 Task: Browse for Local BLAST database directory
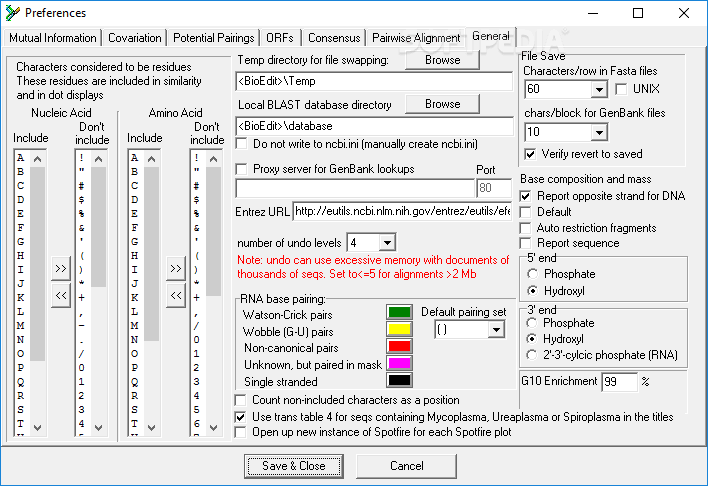point(442,104)
